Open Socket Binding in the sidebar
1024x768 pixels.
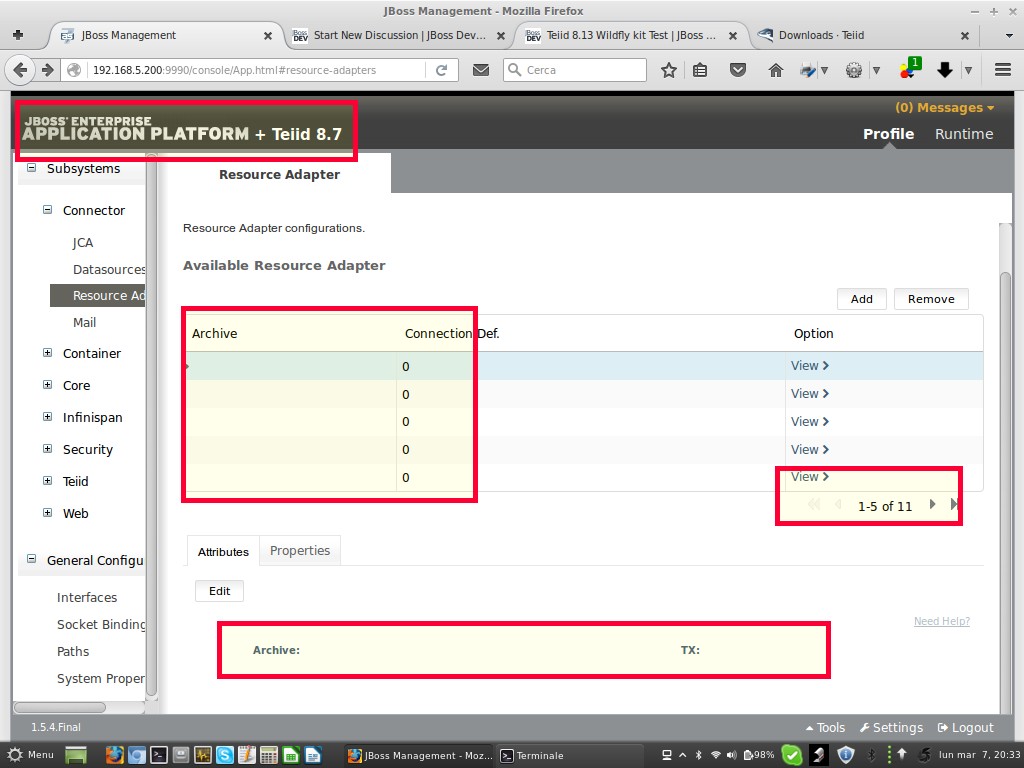(101, 624)
